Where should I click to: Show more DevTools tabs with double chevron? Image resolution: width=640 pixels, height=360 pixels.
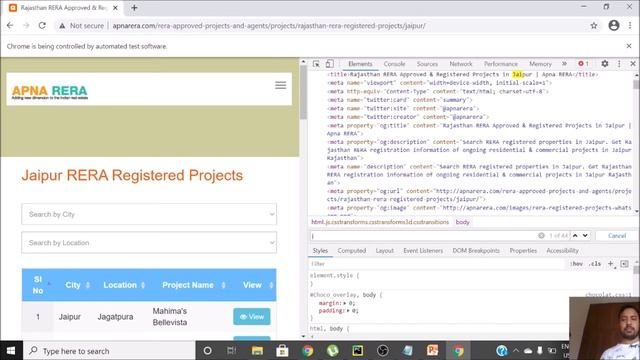point(564,64)
